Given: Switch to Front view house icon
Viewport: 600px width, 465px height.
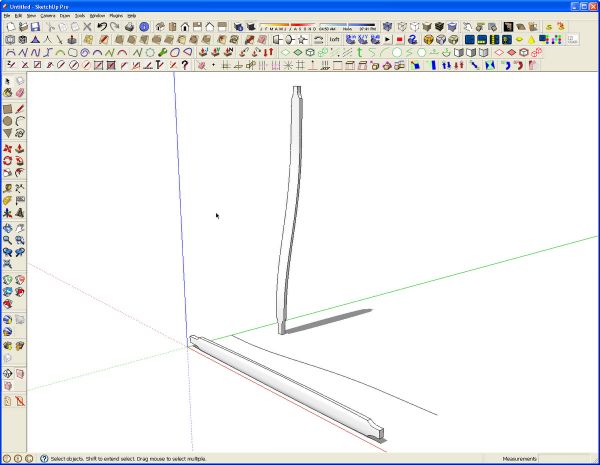Looking at the screenshot, I should pyautogui.click(x=185, y=26).
